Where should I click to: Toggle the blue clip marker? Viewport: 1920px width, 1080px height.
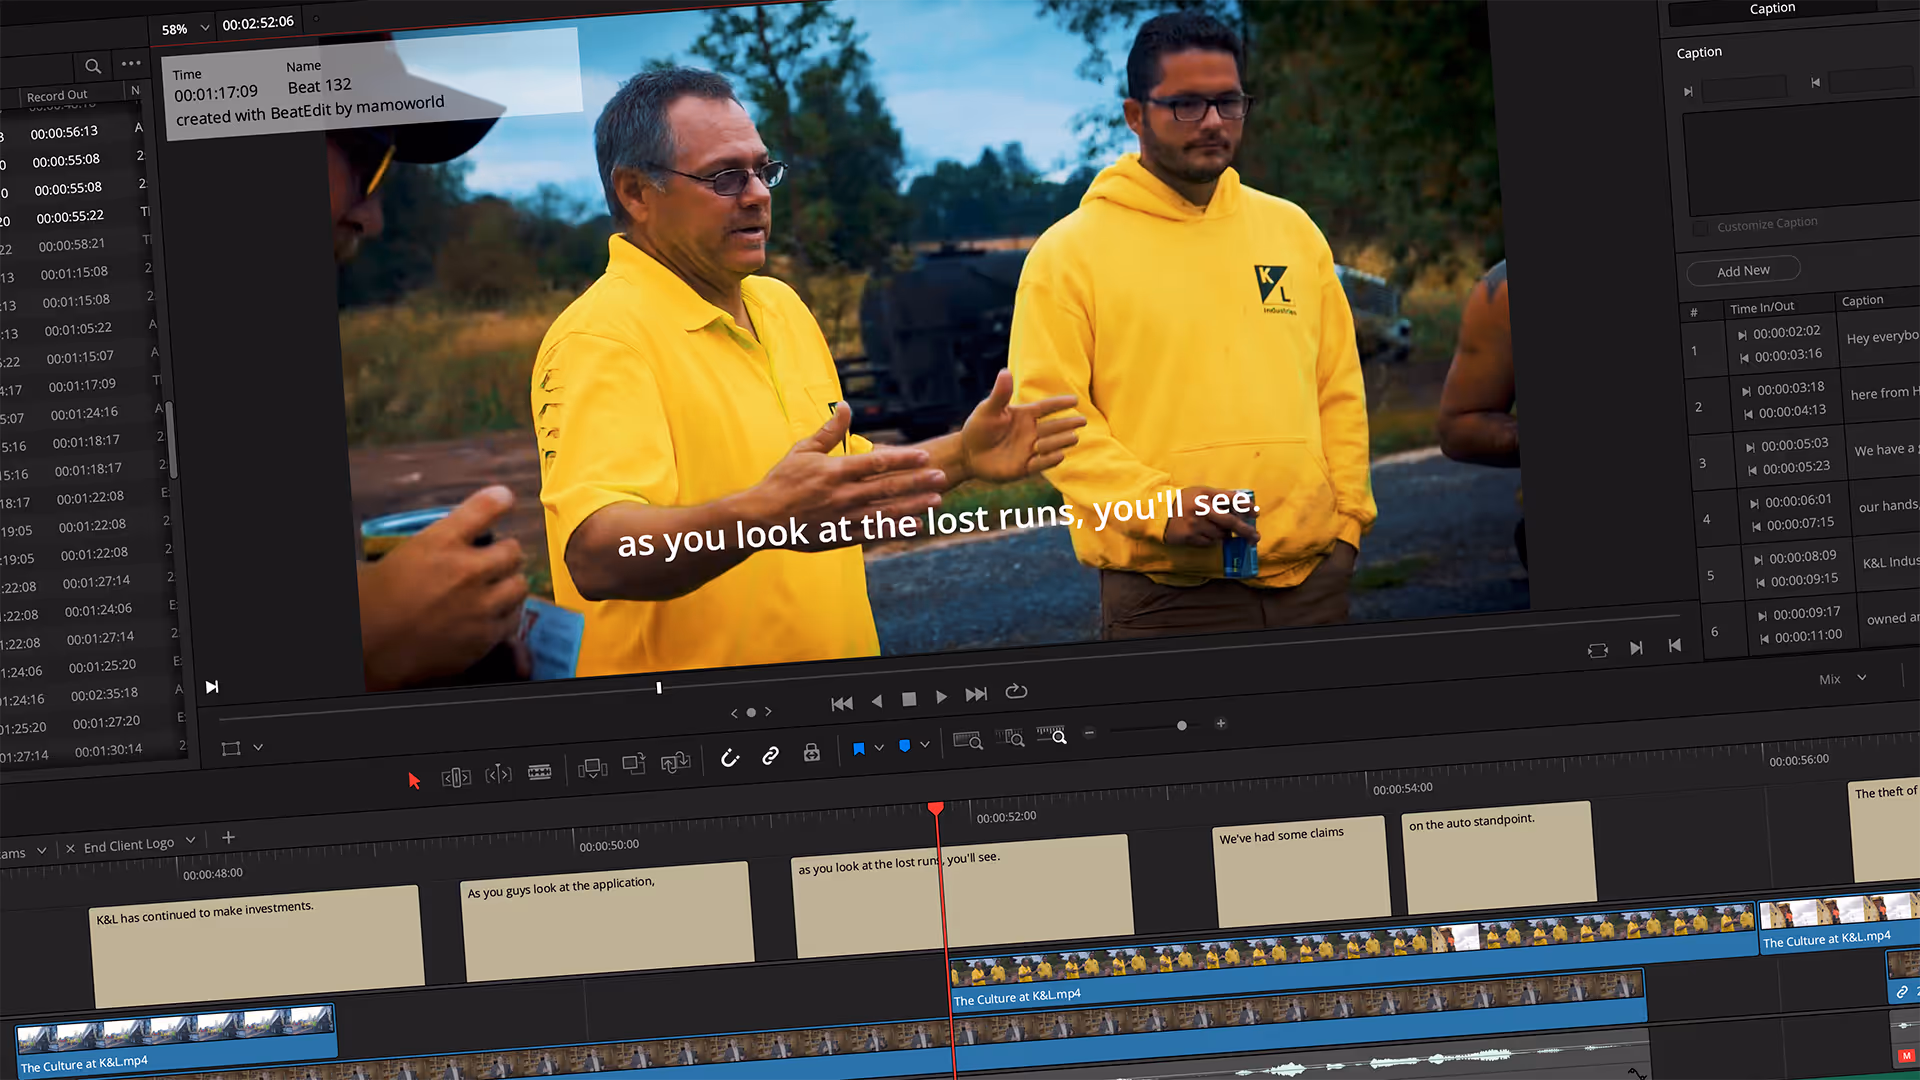click(x=904, y=744)
